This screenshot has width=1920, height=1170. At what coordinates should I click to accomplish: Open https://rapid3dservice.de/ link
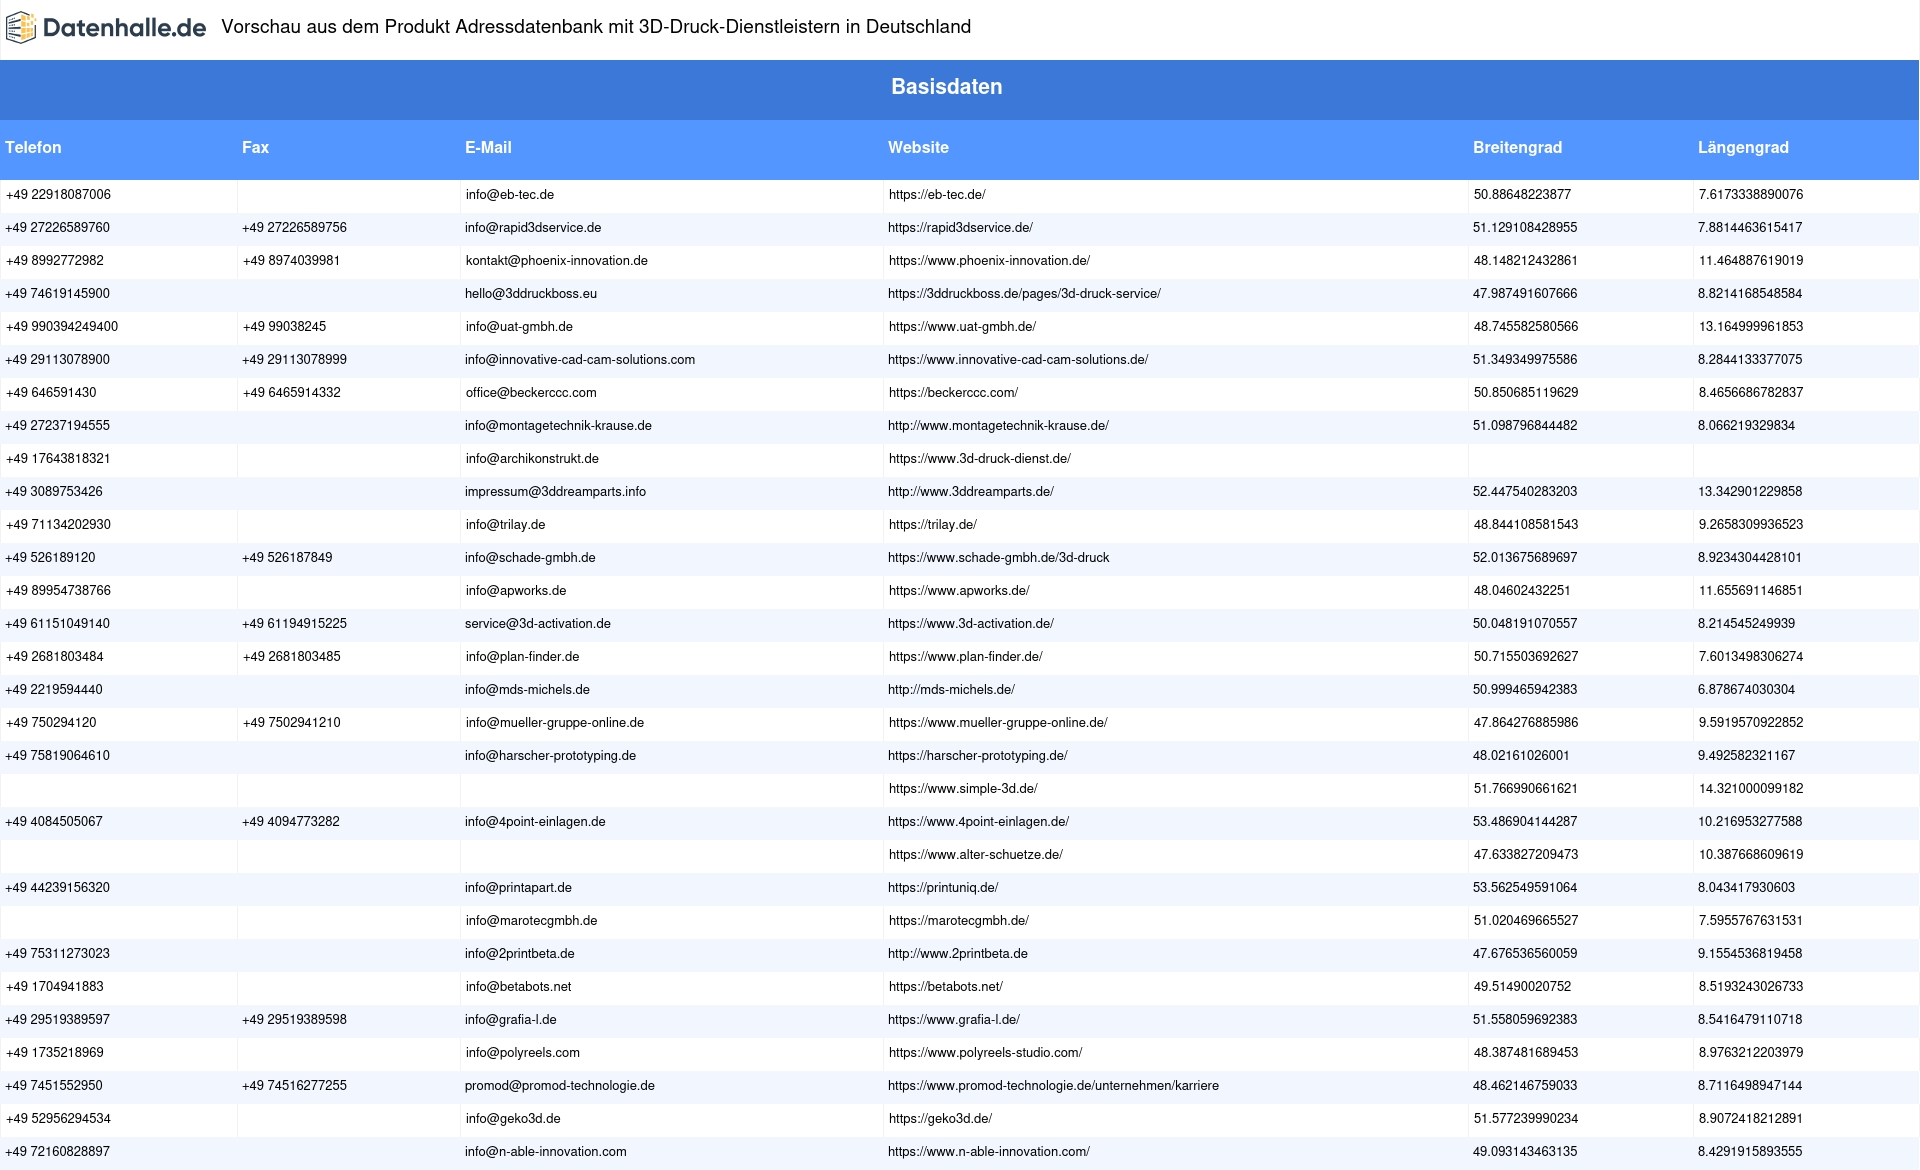click(x=960, y=228)
